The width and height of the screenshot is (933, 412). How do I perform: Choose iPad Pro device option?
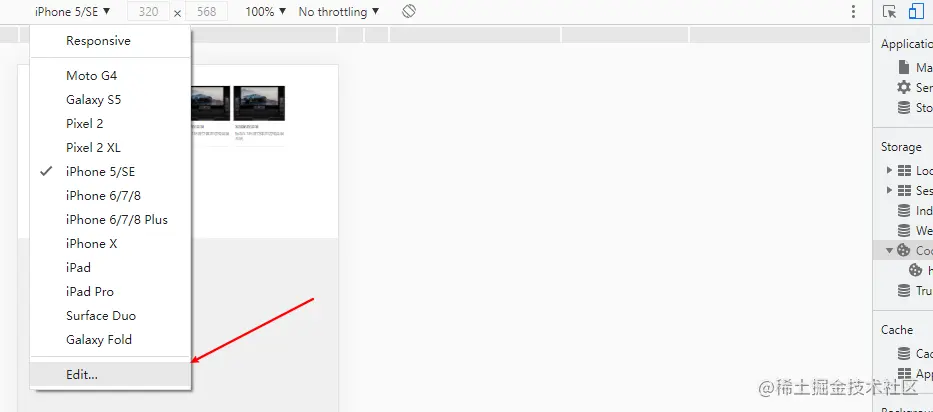coord(111,291)
